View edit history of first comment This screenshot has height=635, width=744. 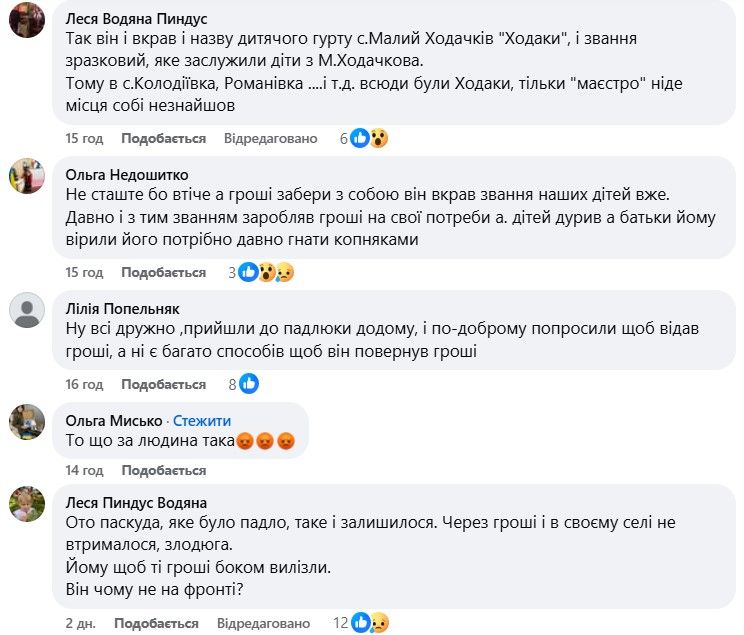pos(270,139)
